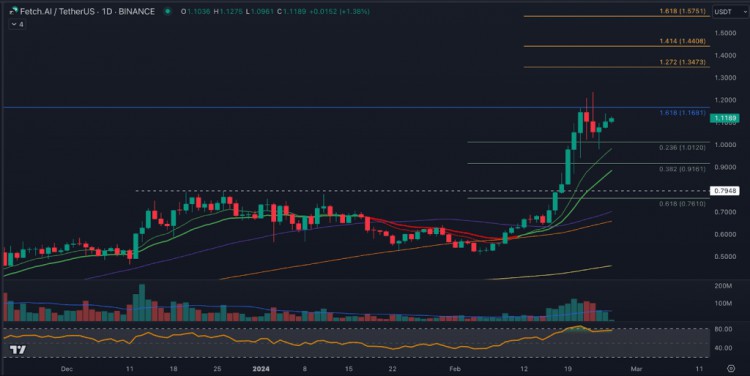Click the 1.3000 price axis label
This screenshot has width=750, height=376.
coord(725,77)
